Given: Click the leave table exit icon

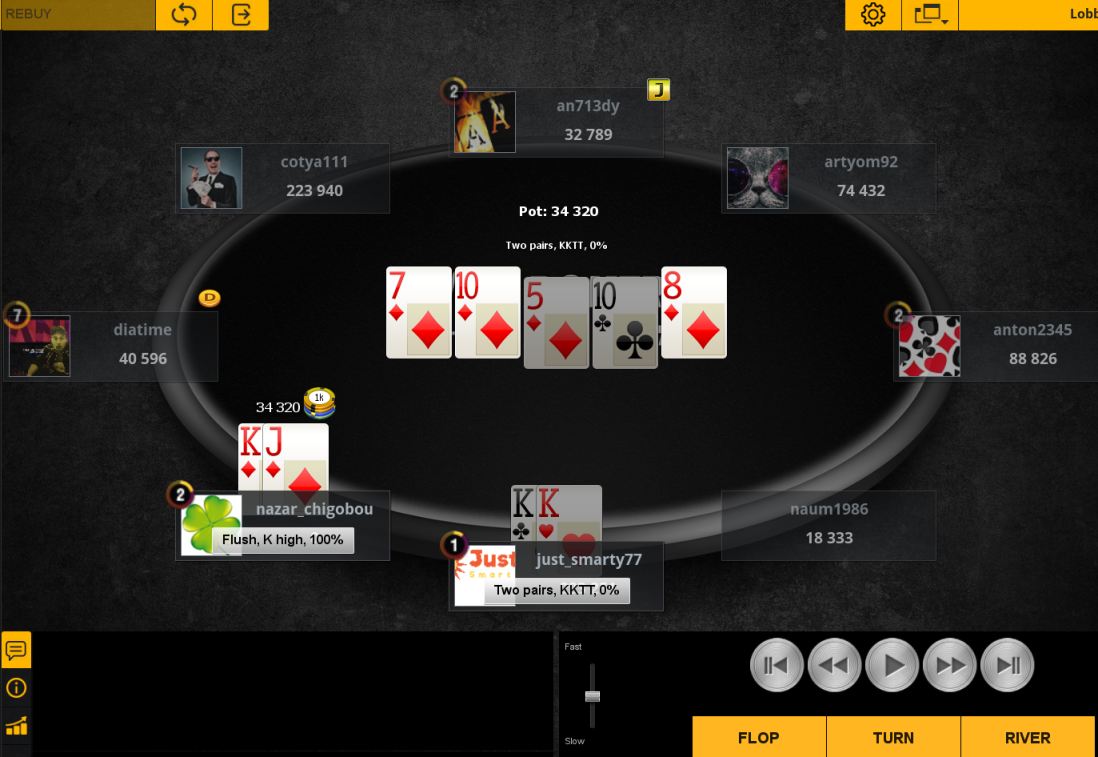Looking at the screenshot, I should 241,15.
